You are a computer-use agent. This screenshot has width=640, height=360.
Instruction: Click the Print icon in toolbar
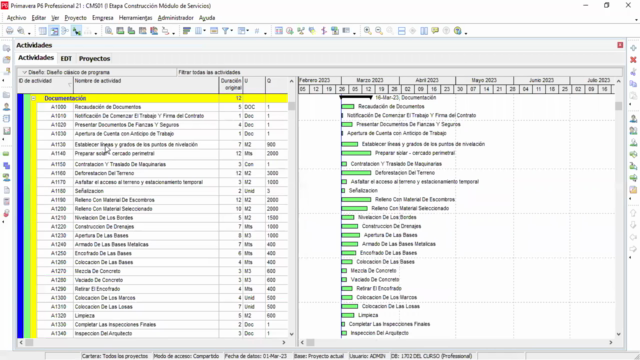pos(9,31)
